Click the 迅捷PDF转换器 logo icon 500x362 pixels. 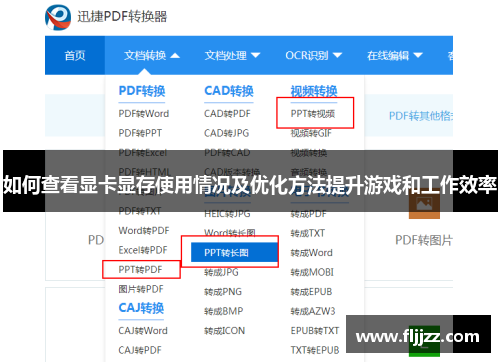coord(58,17)
